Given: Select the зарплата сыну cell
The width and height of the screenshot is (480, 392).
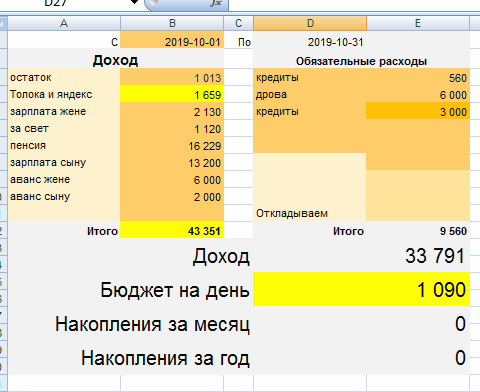Looking at the screenshot, I should point(64,162).
